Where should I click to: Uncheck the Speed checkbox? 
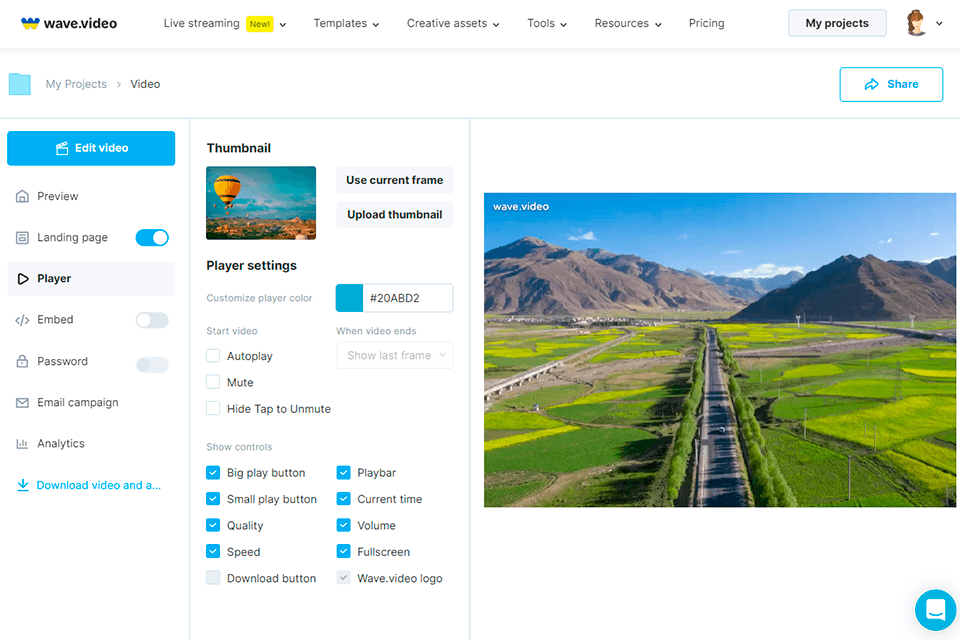point(213,552)
